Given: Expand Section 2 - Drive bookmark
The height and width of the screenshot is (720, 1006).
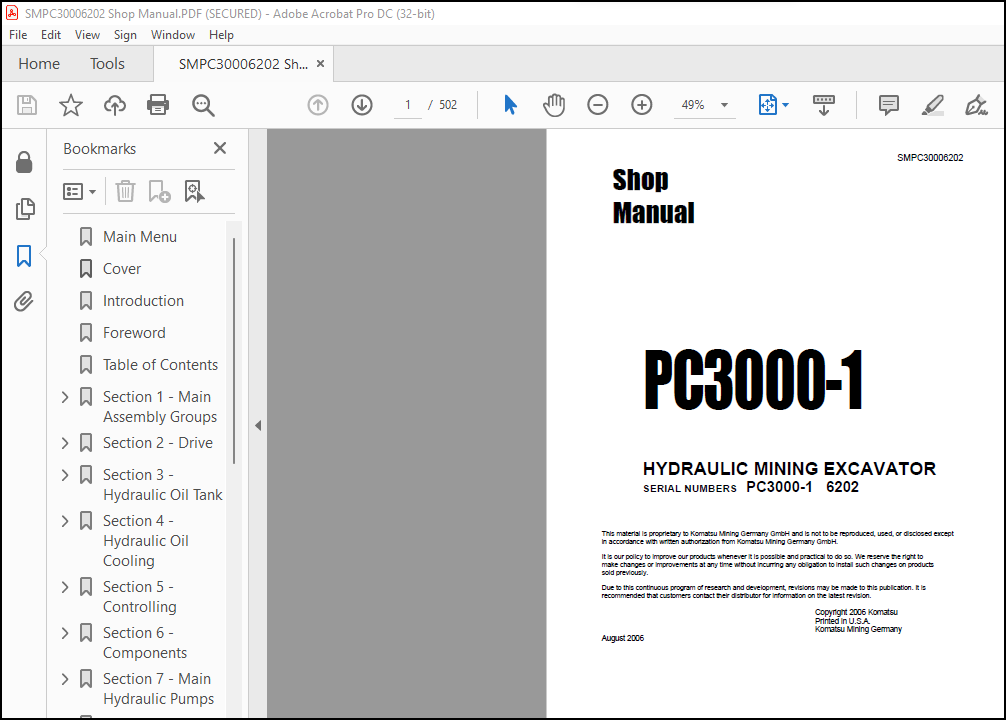Looking at the screenshot, I should 65,443.
